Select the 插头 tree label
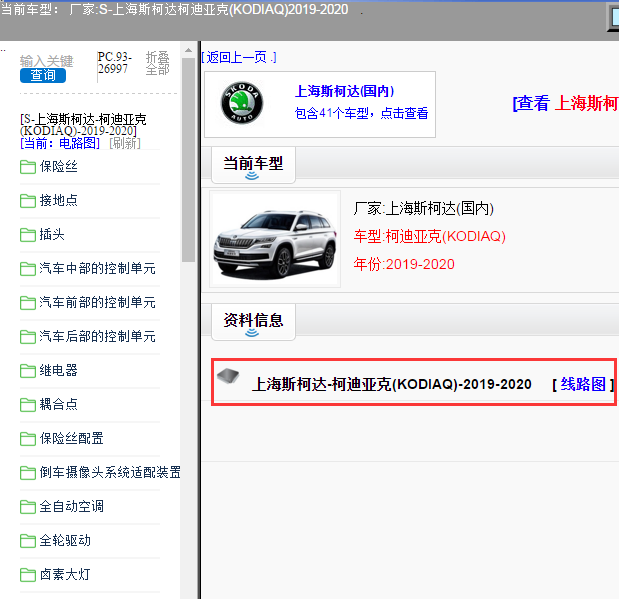The width and height of the screenshot is (619, 599). [52, 235]
